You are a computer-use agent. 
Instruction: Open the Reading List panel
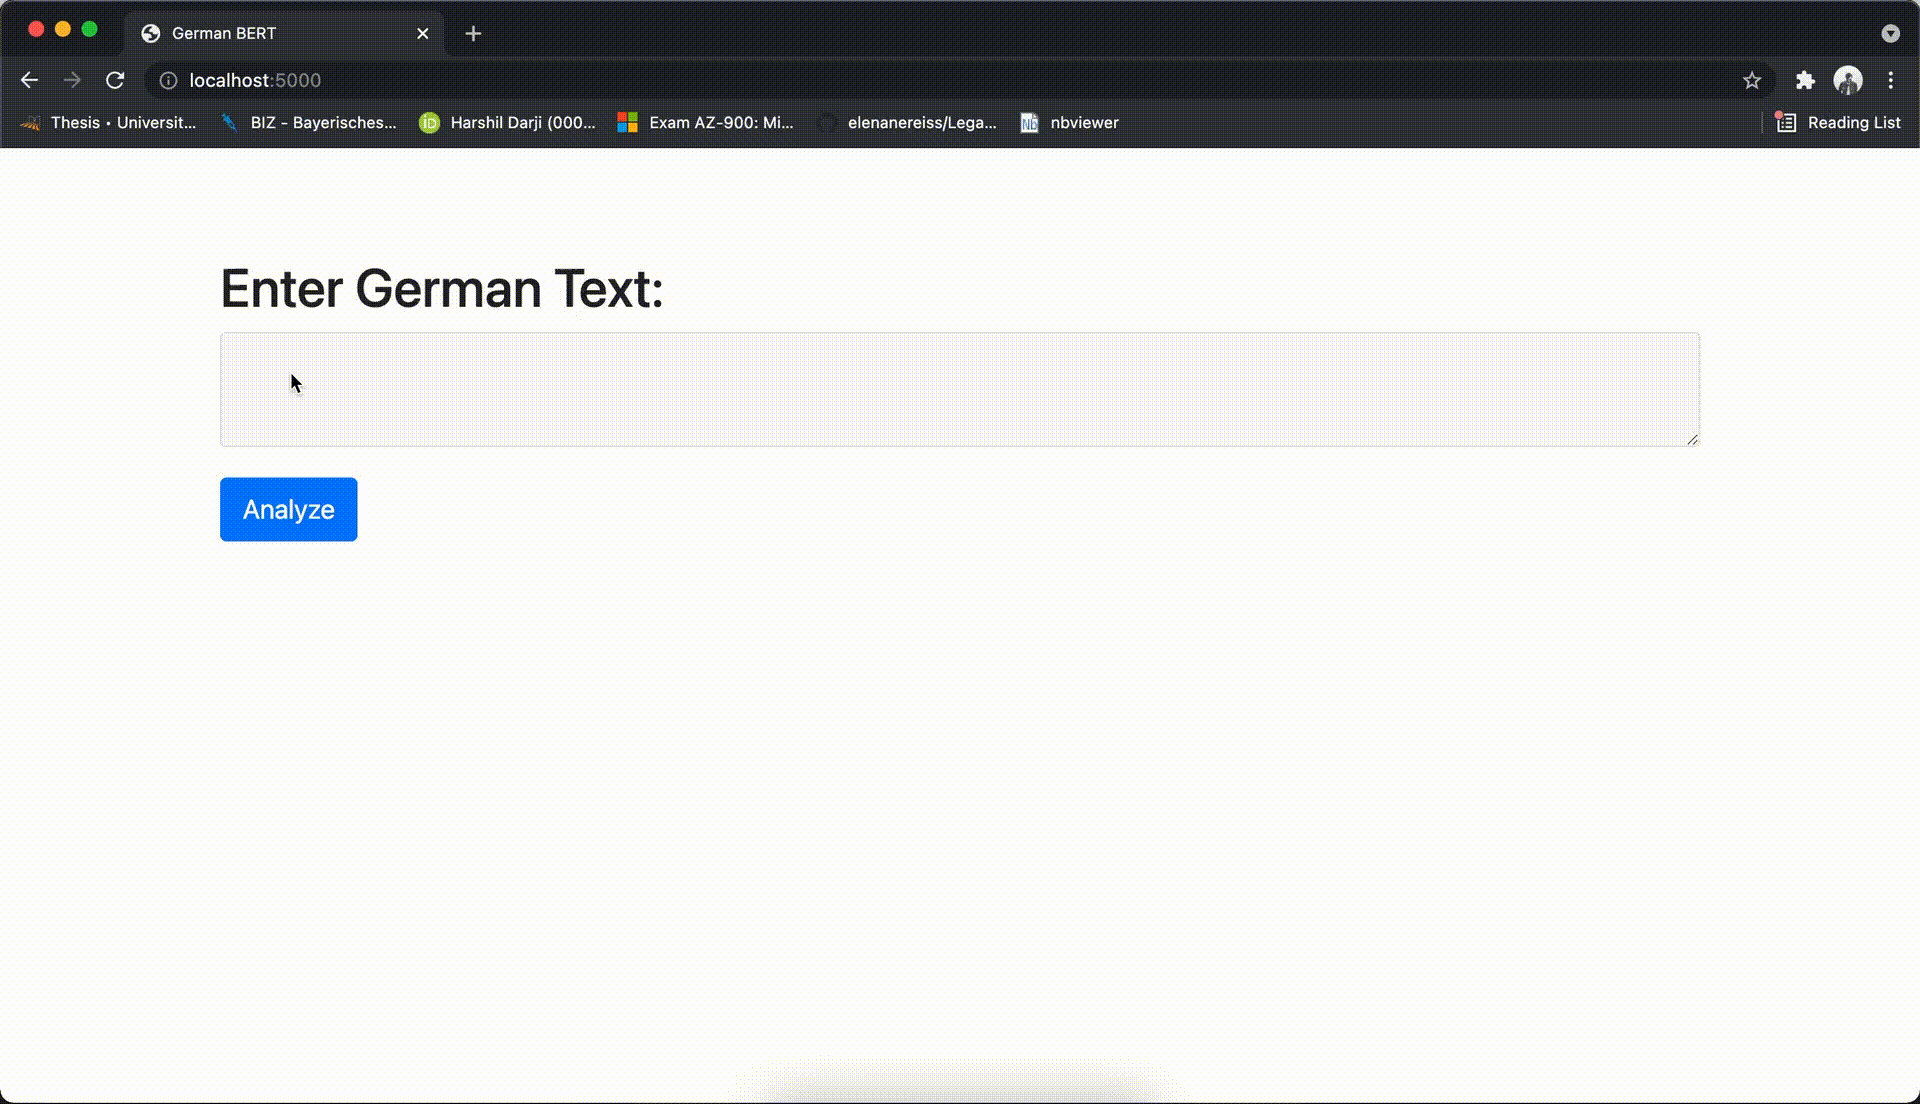pyautogui.click(x=1838, y=122)
